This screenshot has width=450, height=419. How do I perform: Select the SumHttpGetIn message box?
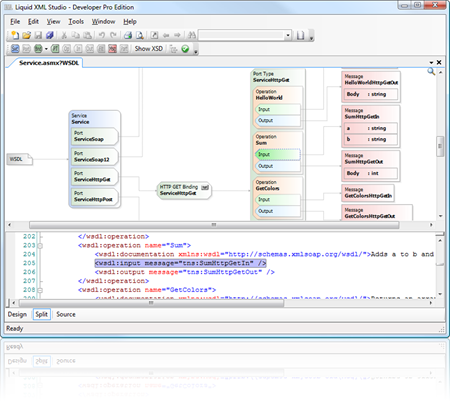[370, 126]
